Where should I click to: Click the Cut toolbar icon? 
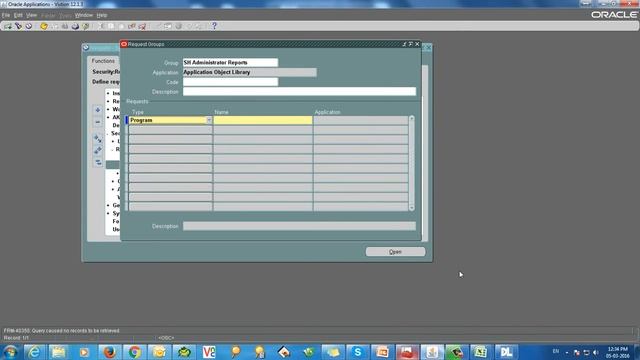pyautogui.click(x=101, y=26)
